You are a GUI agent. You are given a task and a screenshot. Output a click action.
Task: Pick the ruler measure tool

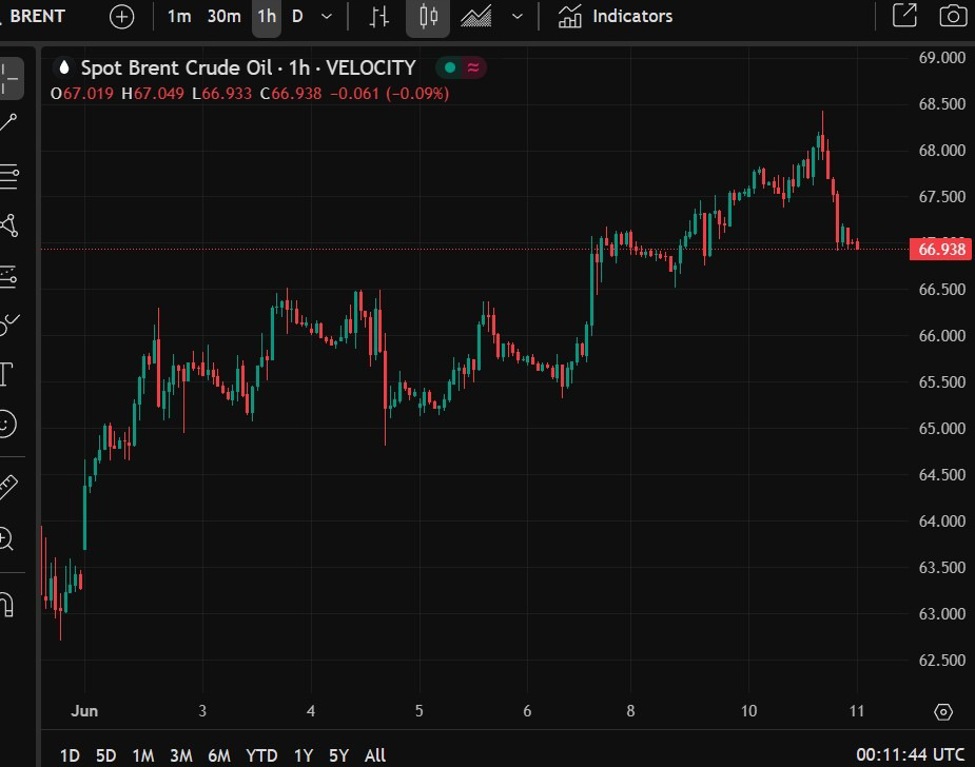pyautogui.click(x=8, y=487)
